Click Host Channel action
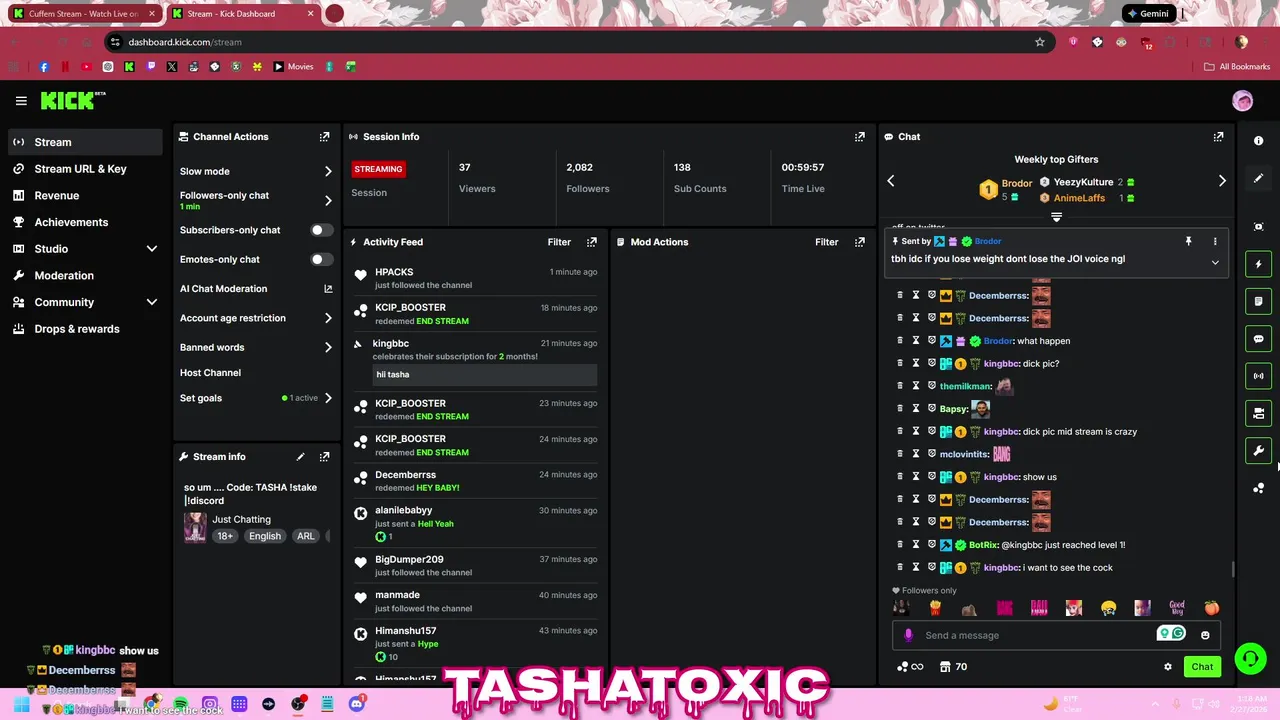This screenshot has height=720, width=1280. [210, 373]
